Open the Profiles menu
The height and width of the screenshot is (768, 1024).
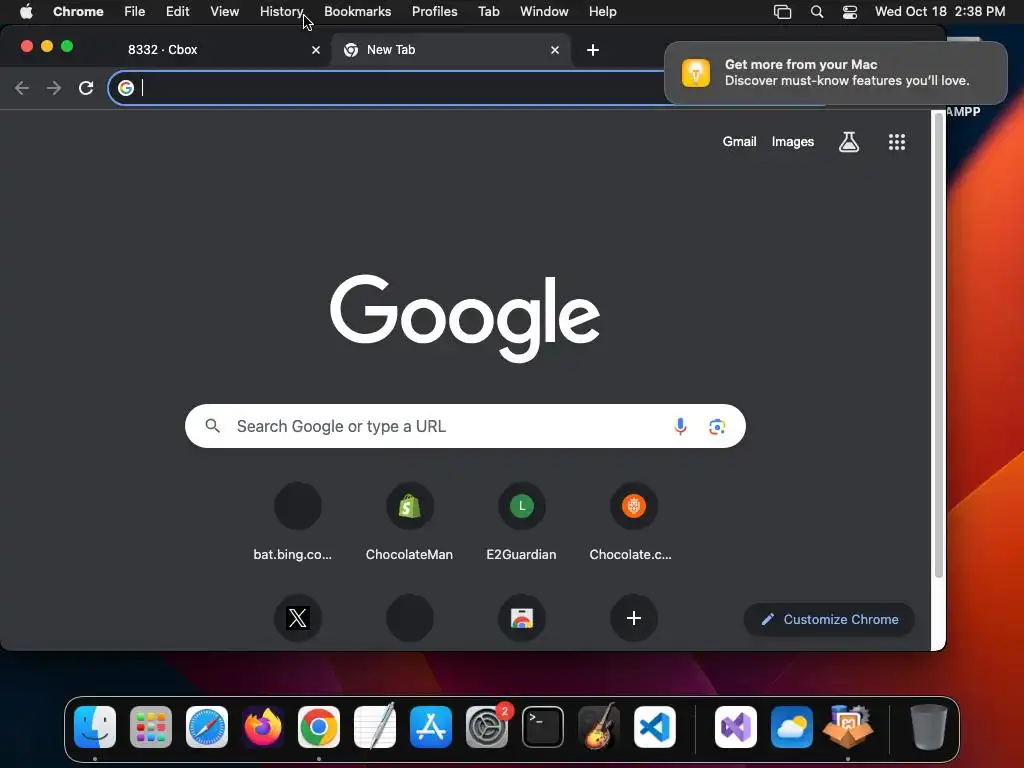(x=434, y=12)
